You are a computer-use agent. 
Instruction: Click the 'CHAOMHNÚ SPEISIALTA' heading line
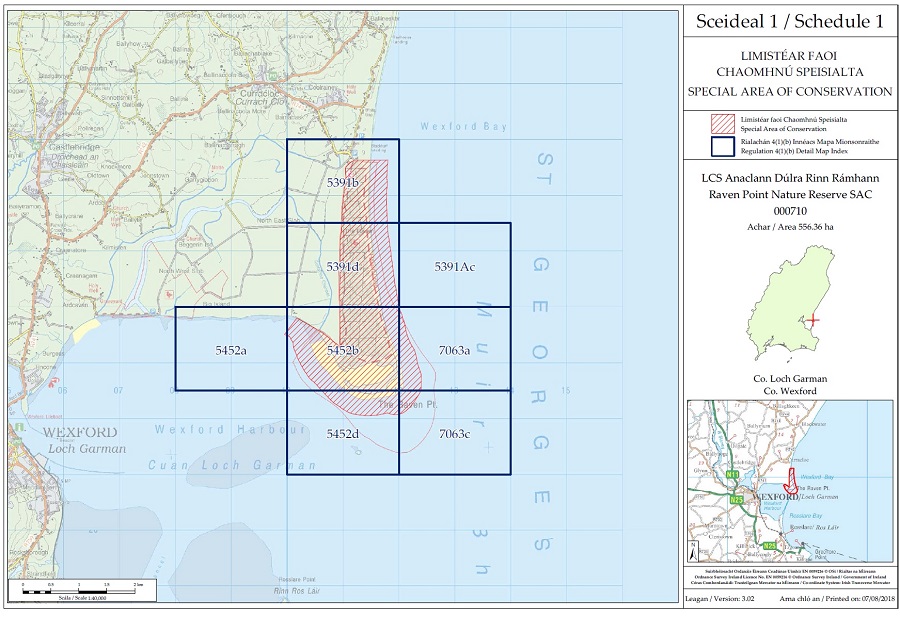click(x=790, y=72)
